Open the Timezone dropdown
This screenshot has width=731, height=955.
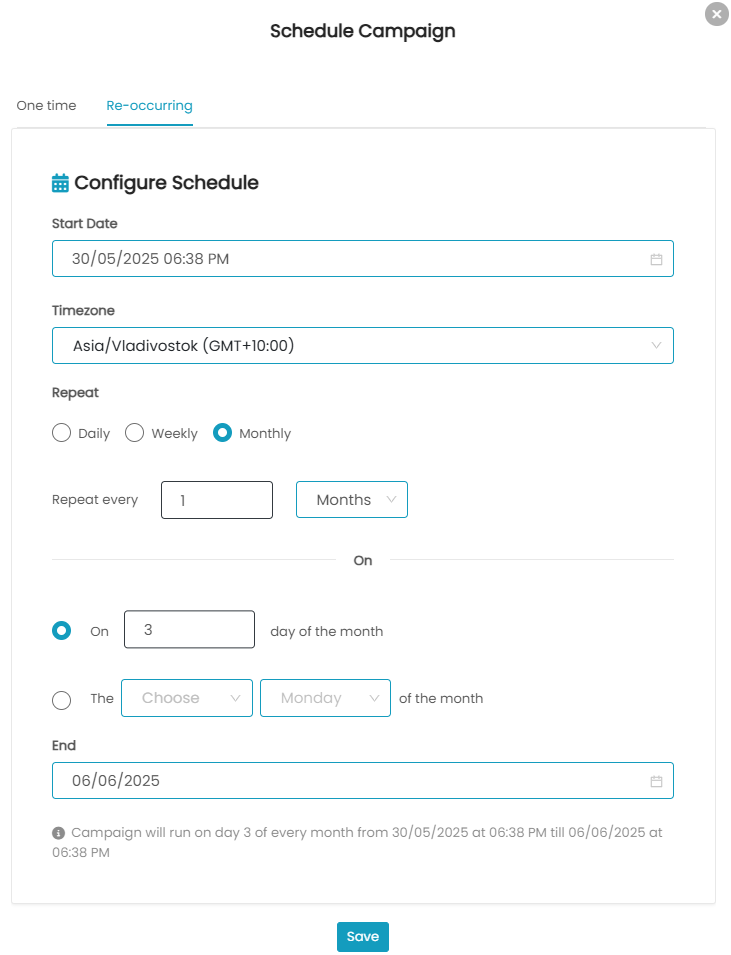363,345
